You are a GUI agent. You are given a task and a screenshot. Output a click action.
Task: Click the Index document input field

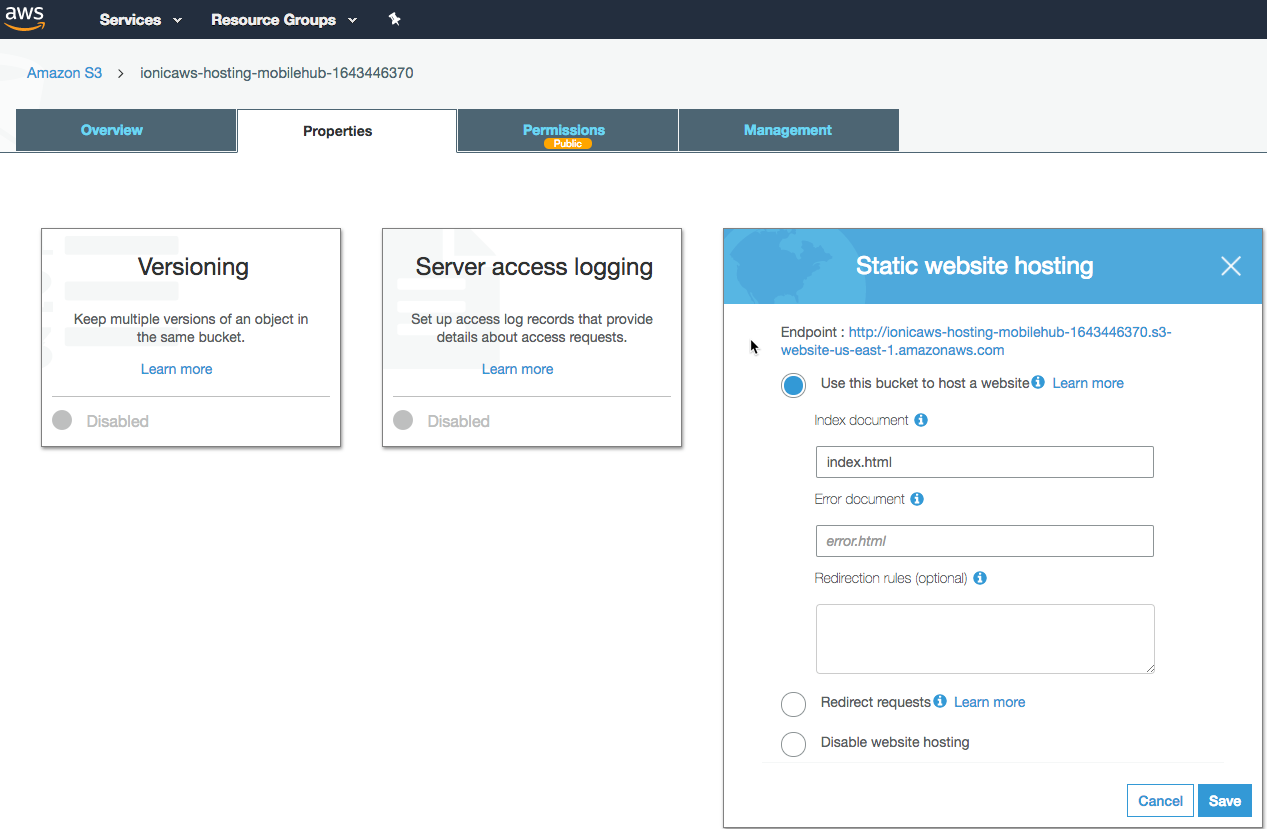pos(985,462)
